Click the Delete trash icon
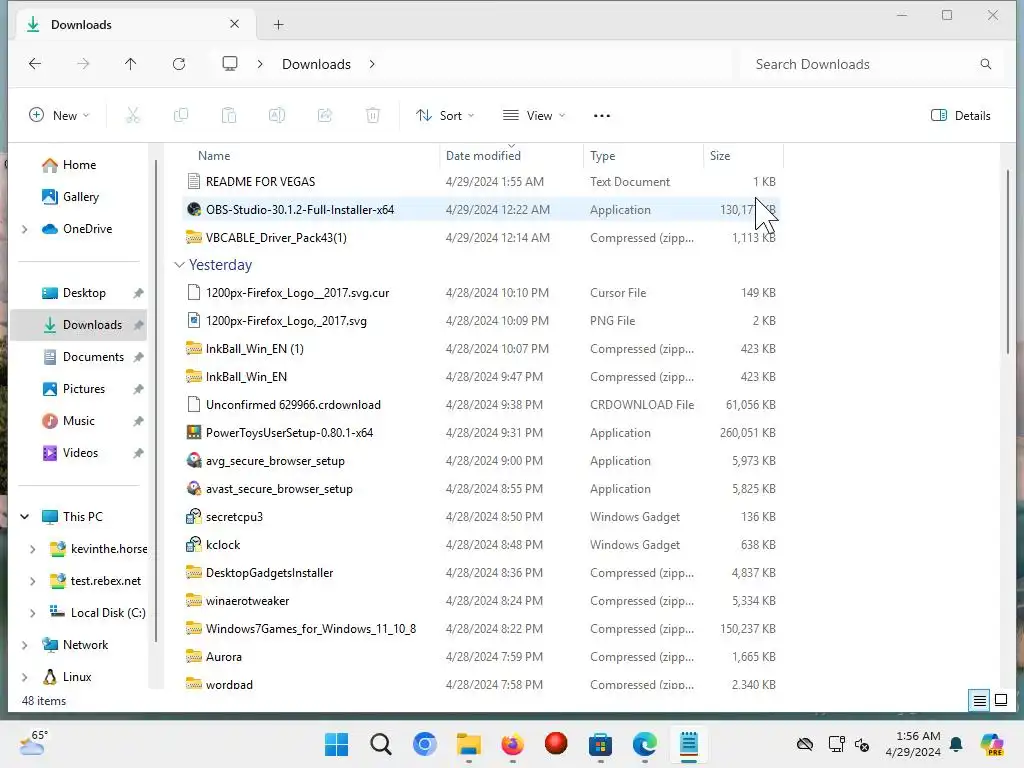Screen dimensions: 1024x768 tap(373, 116)
